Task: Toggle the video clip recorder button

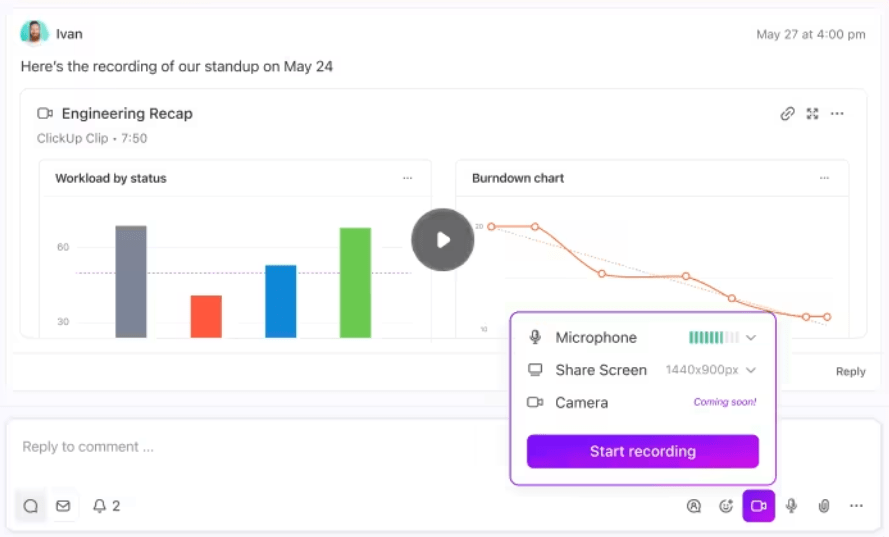Action: [759, 506]
